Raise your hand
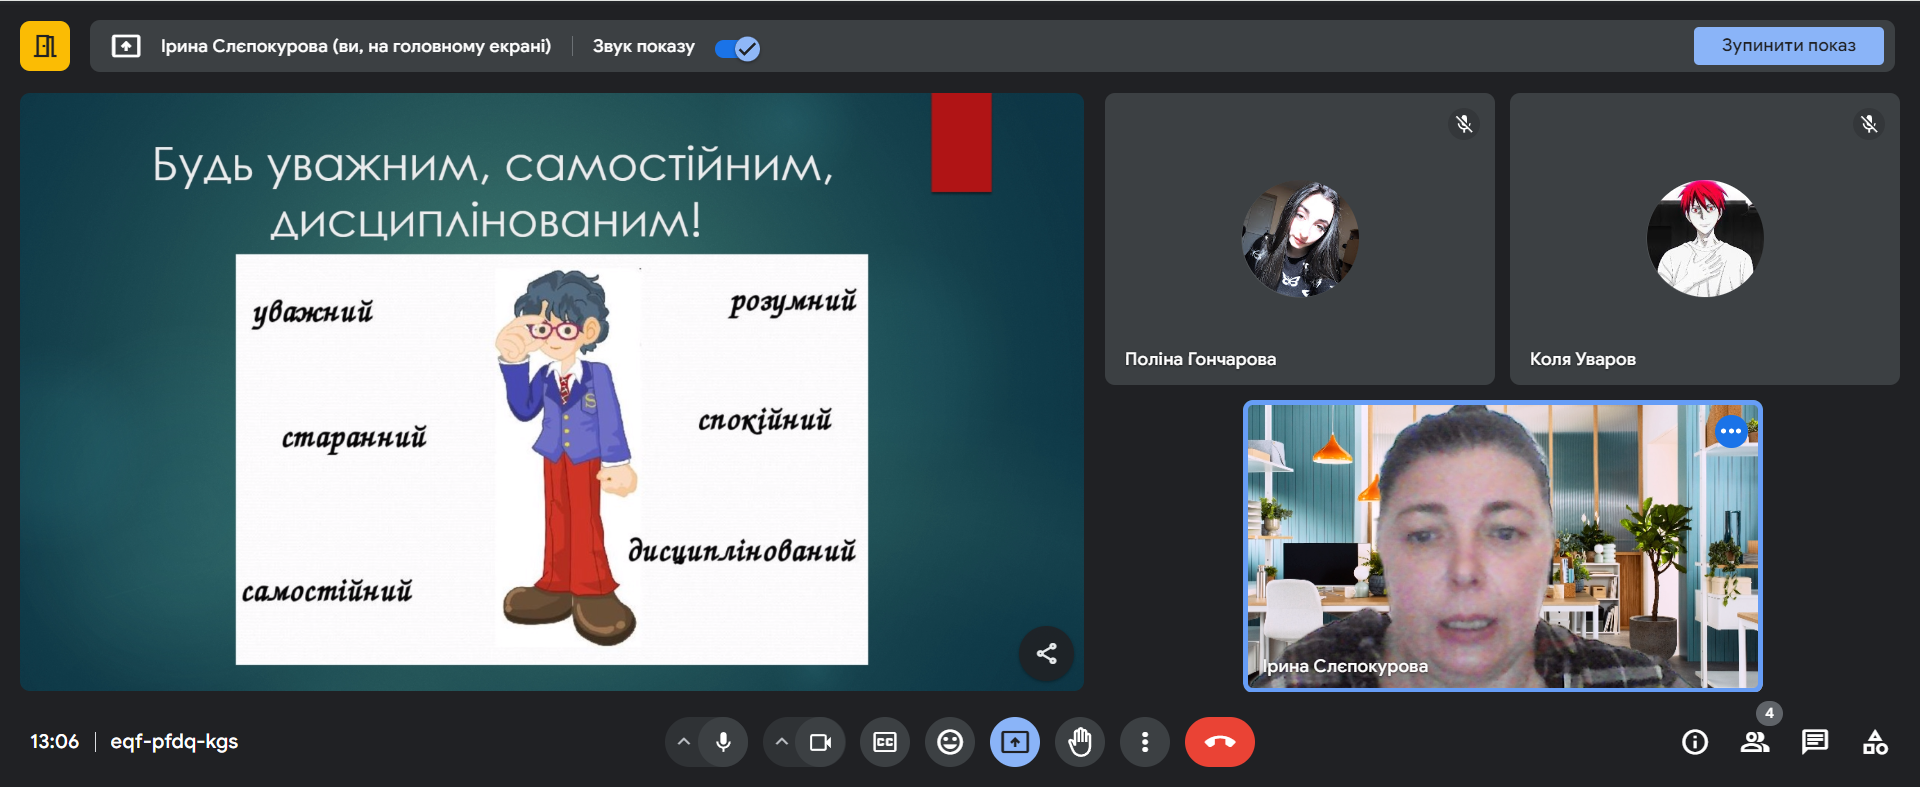This screenshot has height=787, width=1920. point(1080,742)
